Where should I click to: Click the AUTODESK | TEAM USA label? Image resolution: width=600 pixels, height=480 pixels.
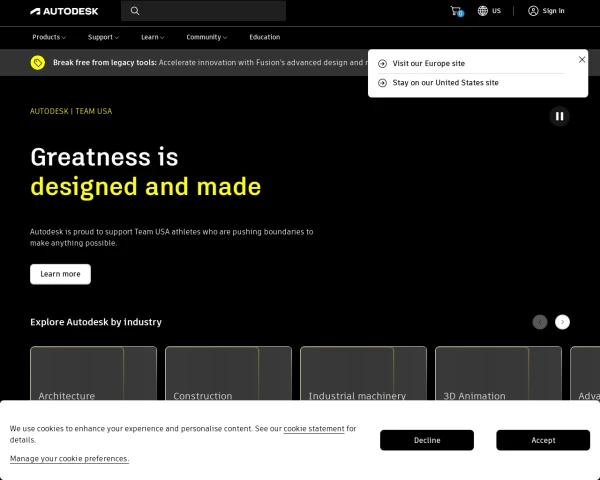click(71, 111)
